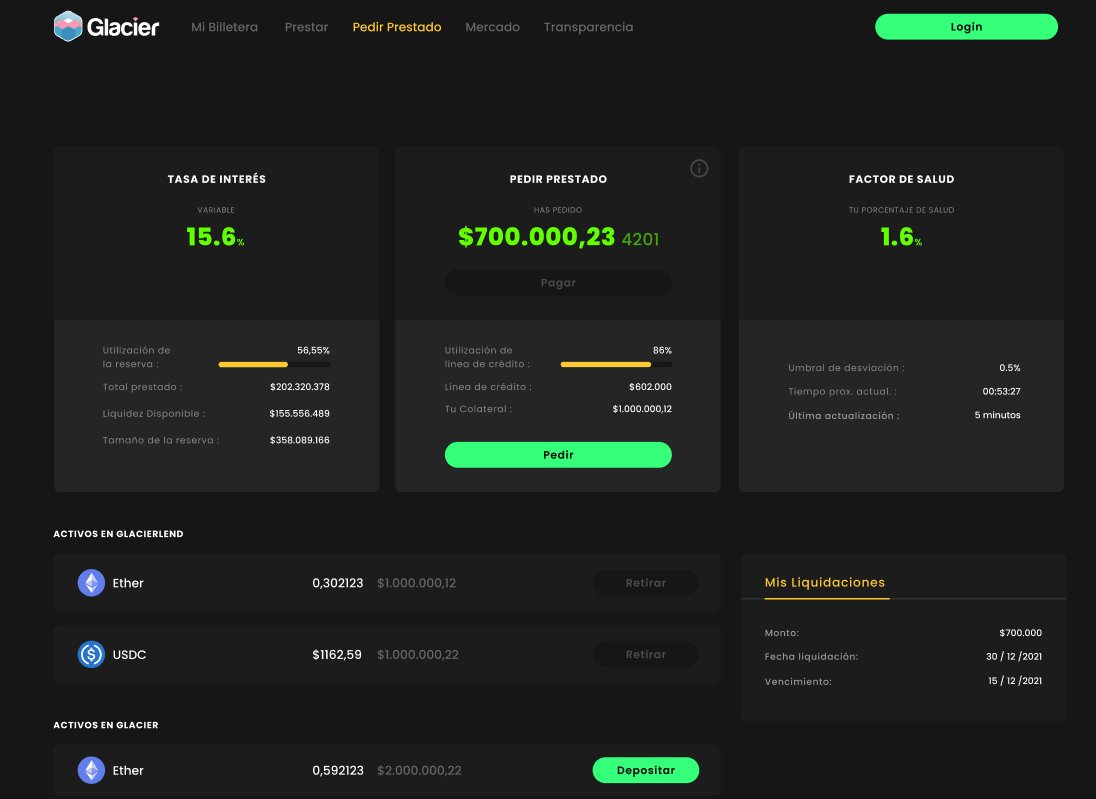The height and width of the screenshot is (799, 1096).
Task: Click the $2.000.000,22 Ether value
Action: pyautogui.click(x=419, y=770)
